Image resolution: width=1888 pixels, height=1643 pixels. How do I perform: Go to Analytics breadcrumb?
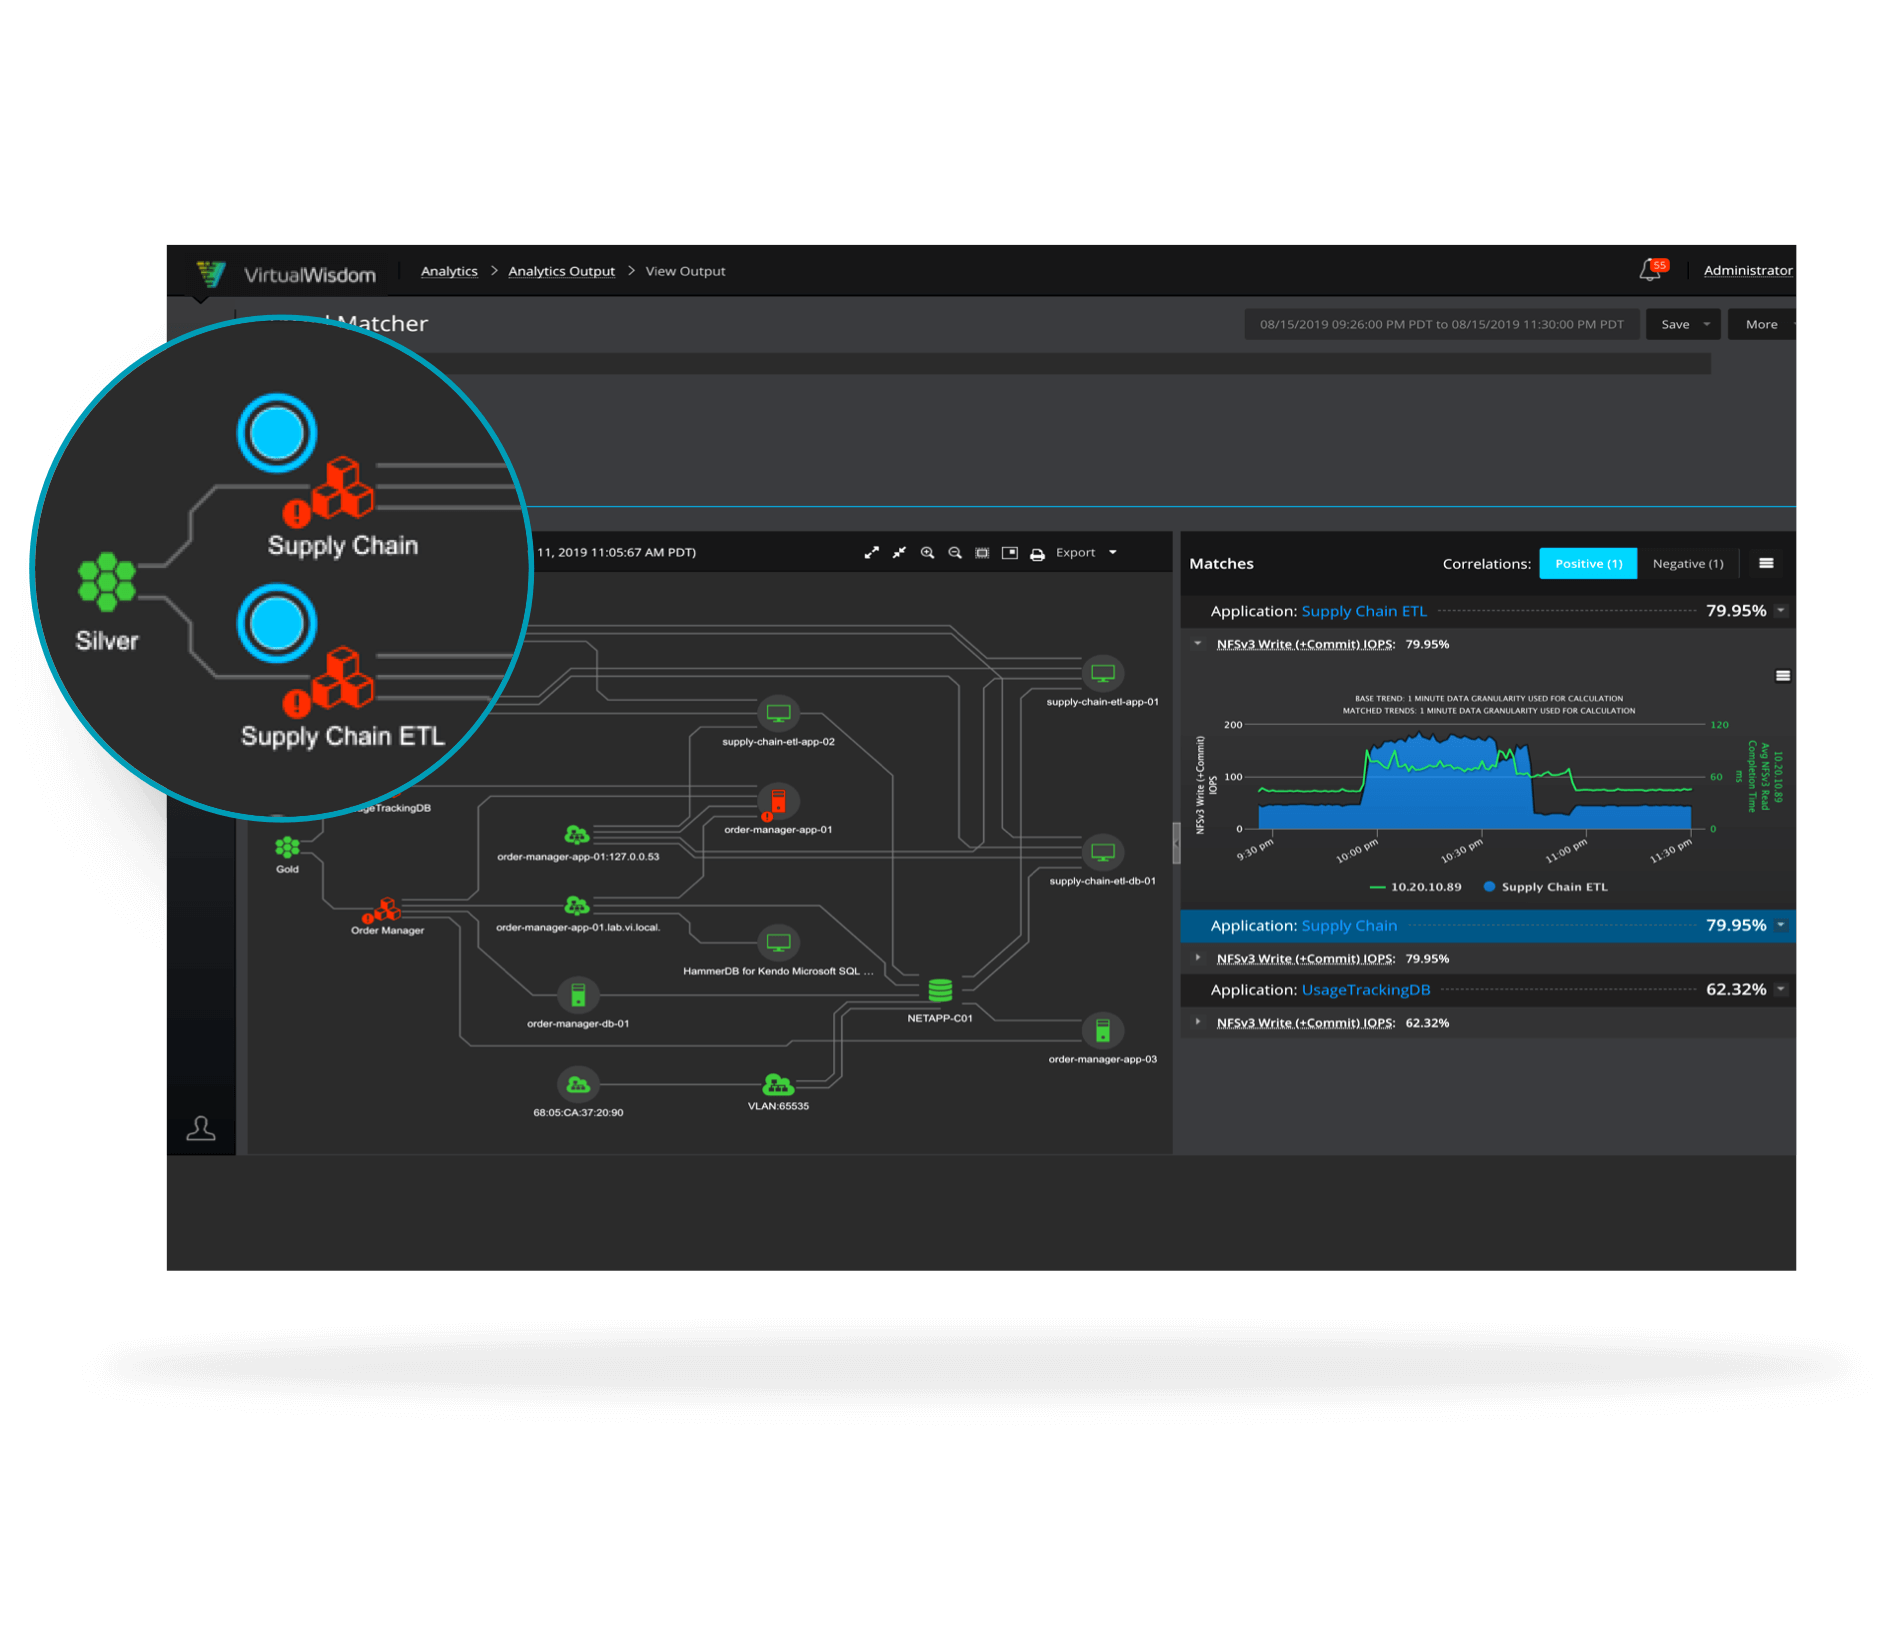pos(449,271)
